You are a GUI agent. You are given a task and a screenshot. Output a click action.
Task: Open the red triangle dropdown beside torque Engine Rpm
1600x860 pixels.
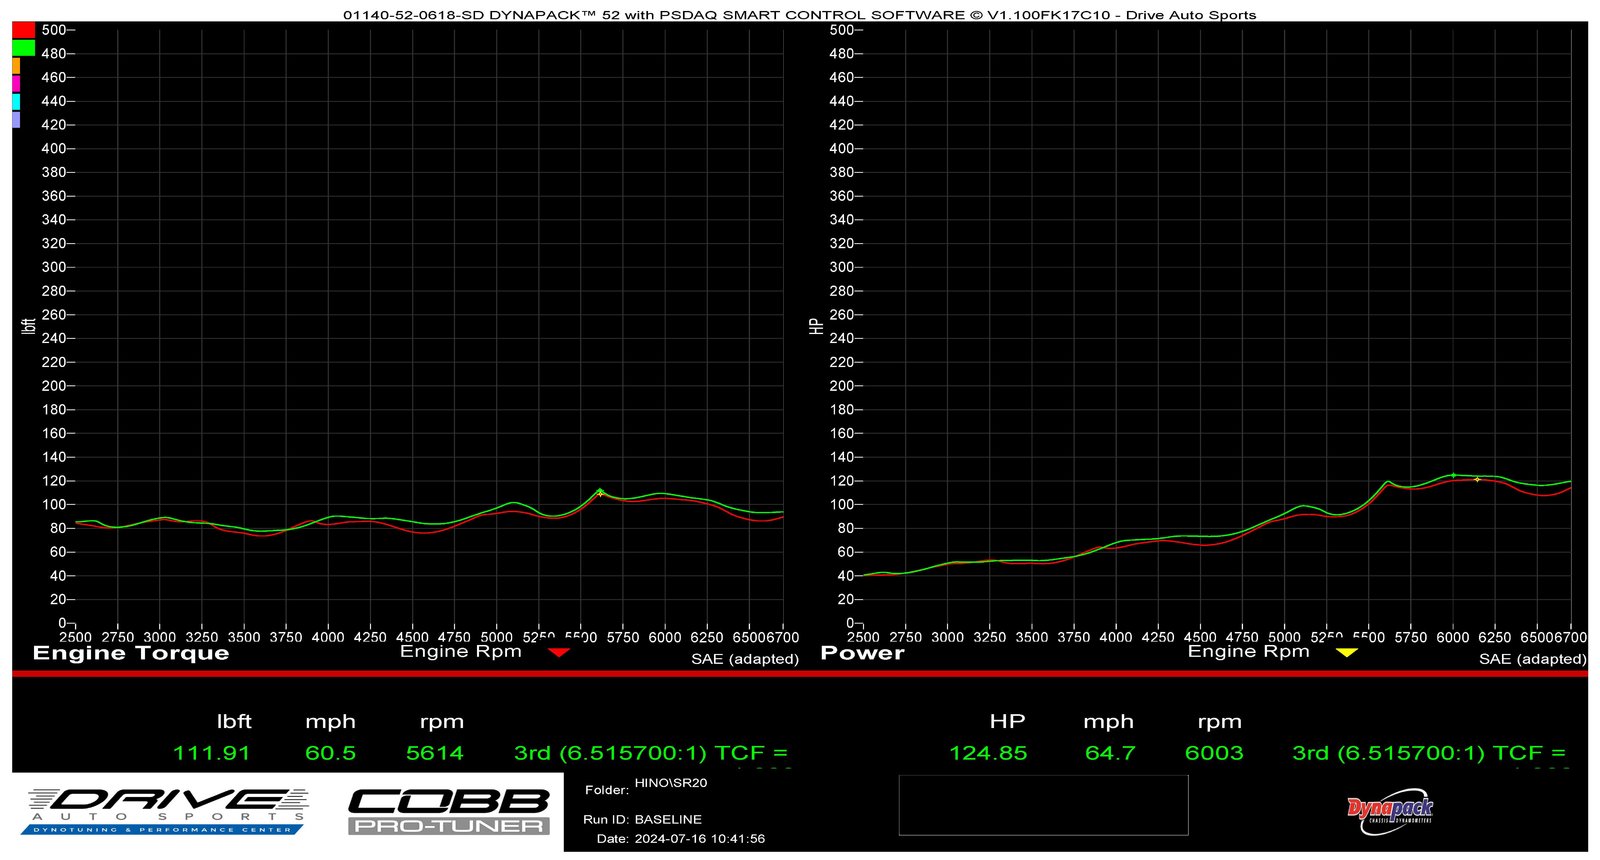tap(559, 653)
